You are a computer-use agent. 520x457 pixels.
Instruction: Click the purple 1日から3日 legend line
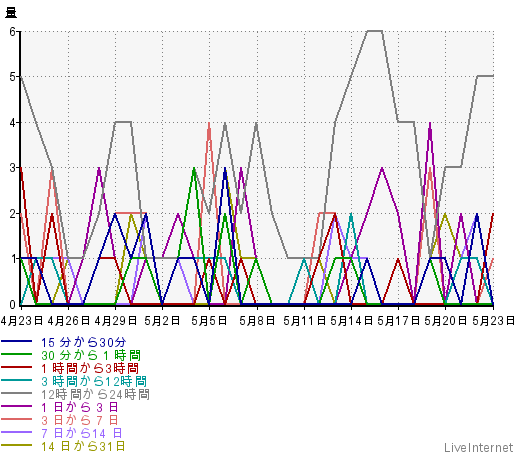pos(17,406)
